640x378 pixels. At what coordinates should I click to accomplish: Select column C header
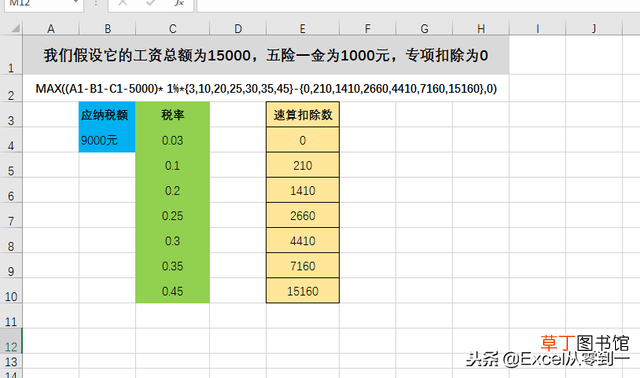pos(173,29)
